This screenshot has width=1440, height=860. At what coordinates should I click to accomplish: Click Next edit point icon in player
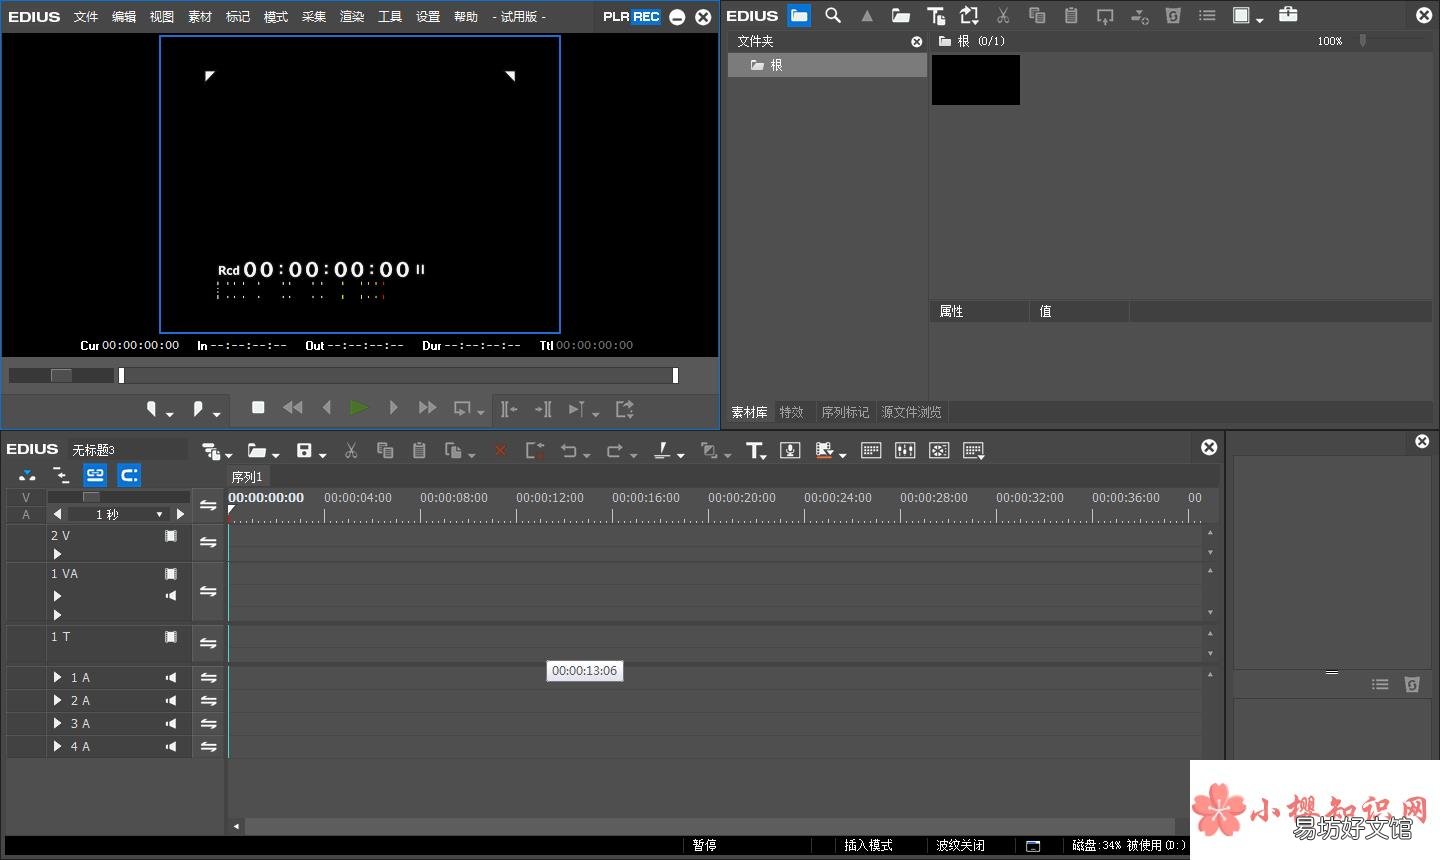[543, 408]
